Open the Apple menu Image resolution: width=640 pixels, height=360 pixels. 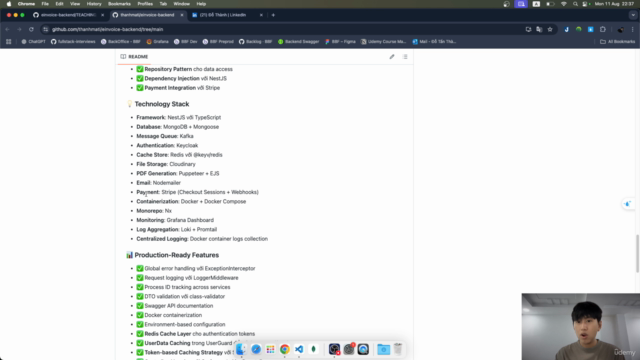coord(9,4)
